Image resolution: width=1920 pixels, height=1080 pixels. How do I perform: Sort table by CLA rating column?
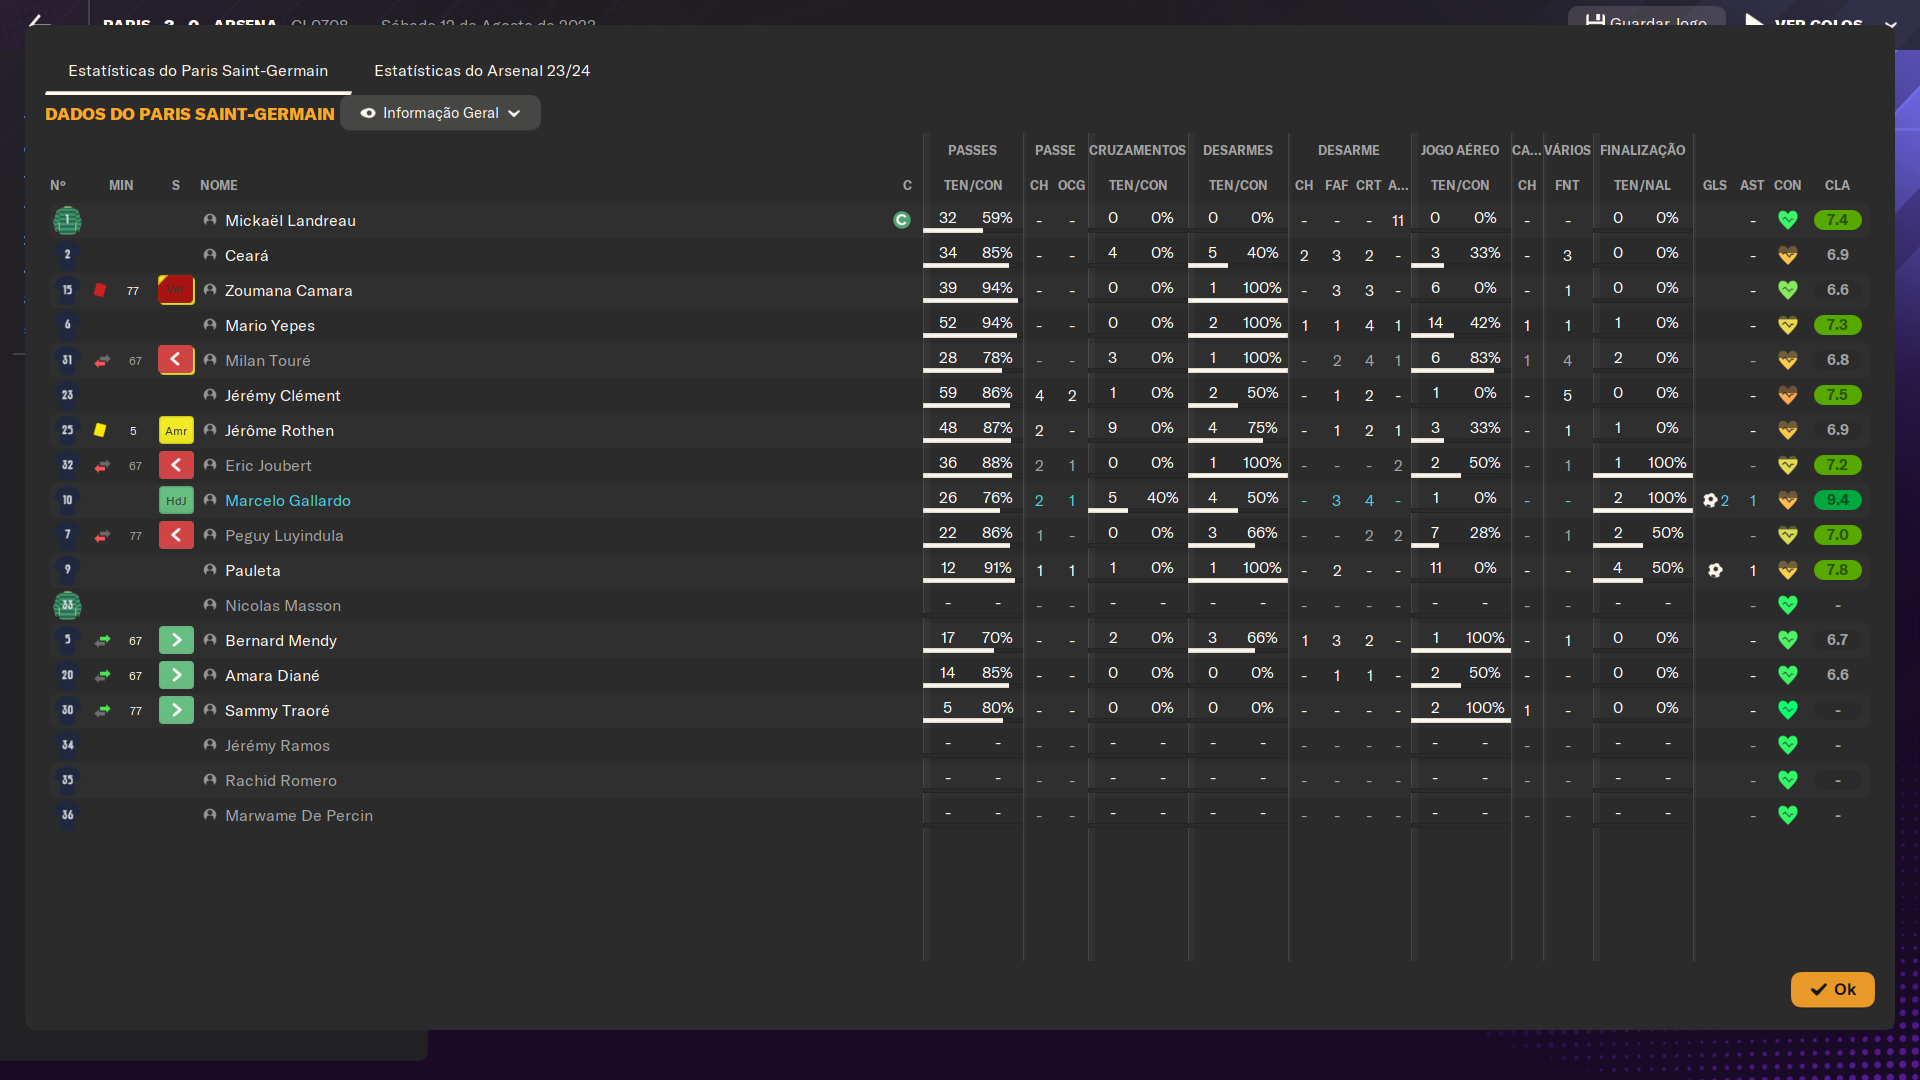[x=1837, y=186]
